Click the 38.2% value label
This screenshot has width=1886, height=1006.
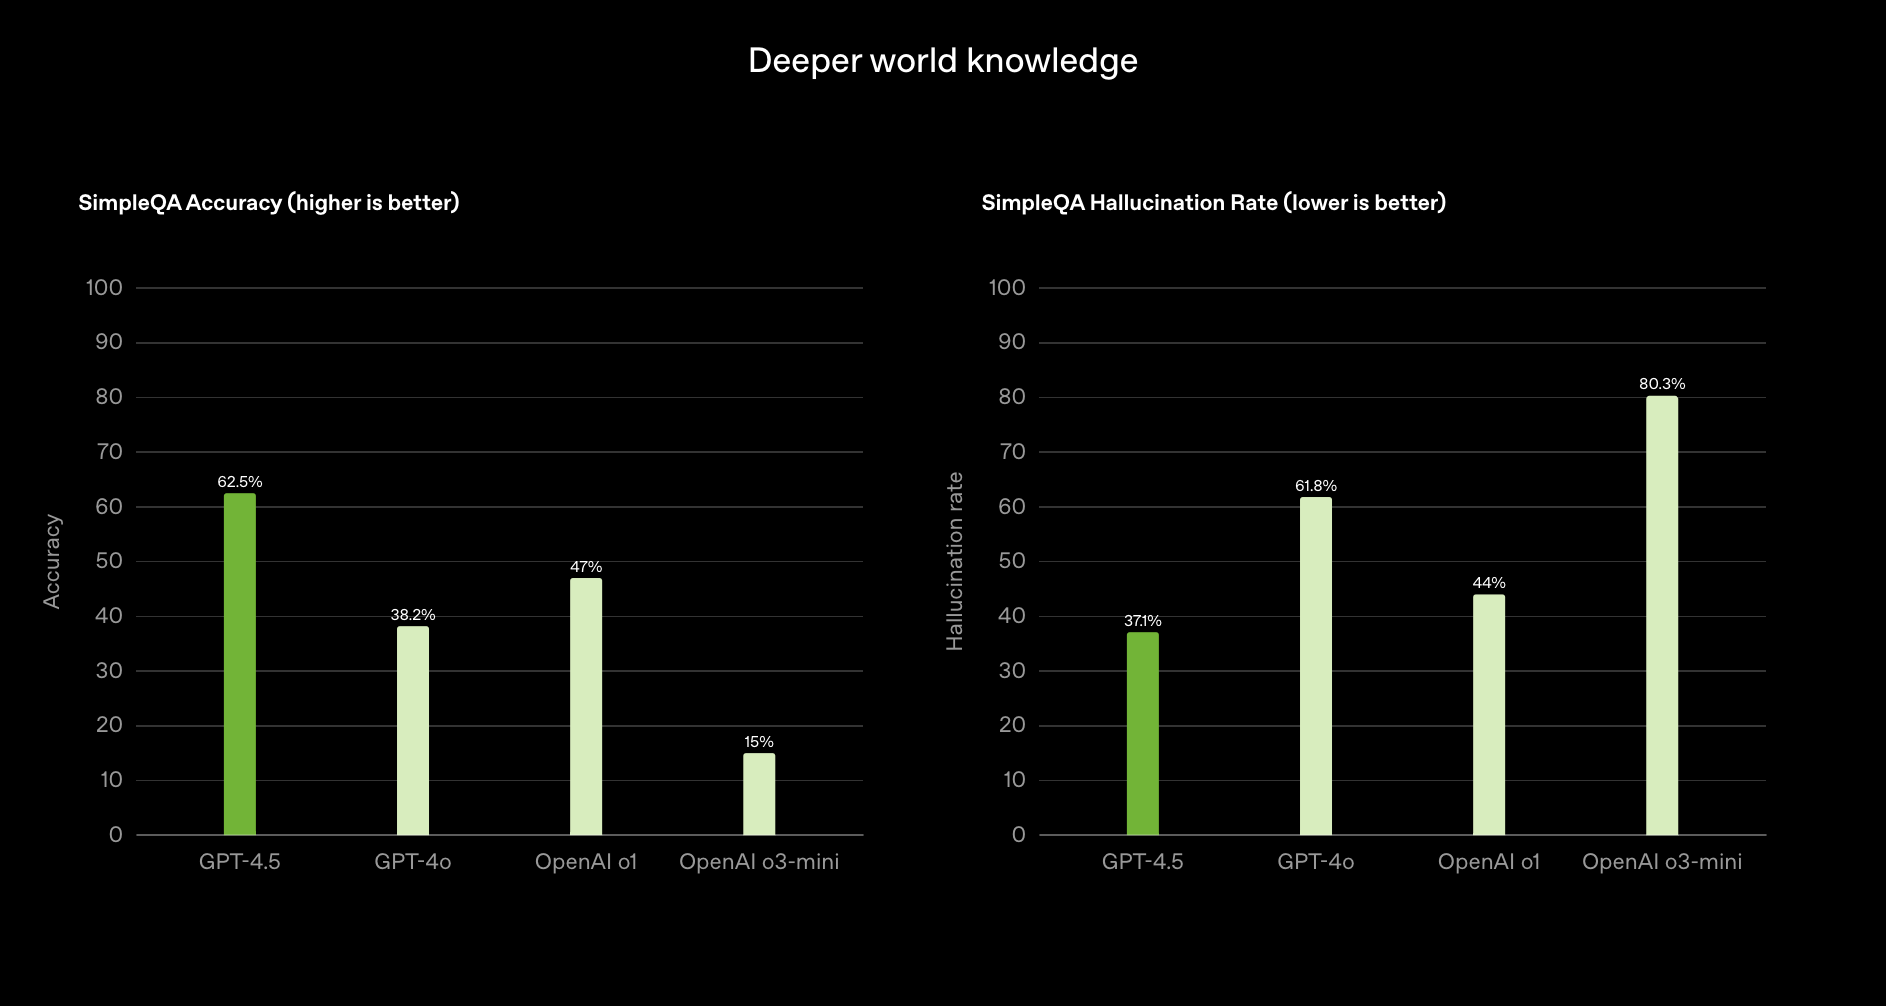point(413,615)
